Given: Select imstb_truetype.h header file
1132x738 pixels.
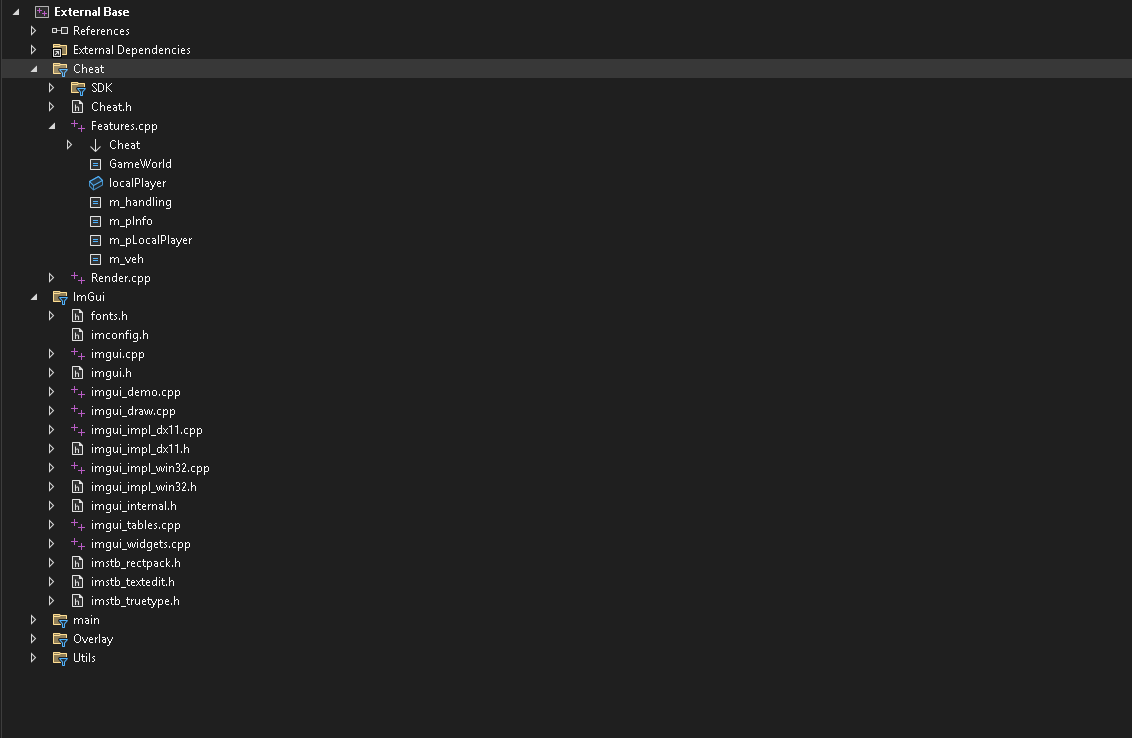Looking at the screenshot, I should pyautogui.click(x=135, y=601).
